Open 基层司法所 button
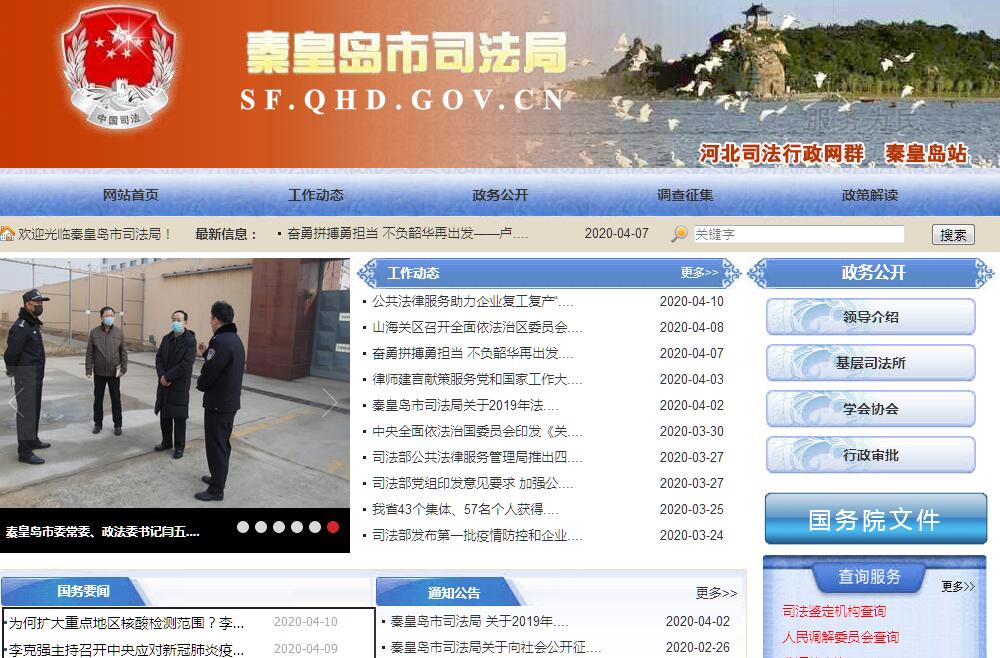The height and width of the screenshot is (658, 1000). tap(871, 363)
